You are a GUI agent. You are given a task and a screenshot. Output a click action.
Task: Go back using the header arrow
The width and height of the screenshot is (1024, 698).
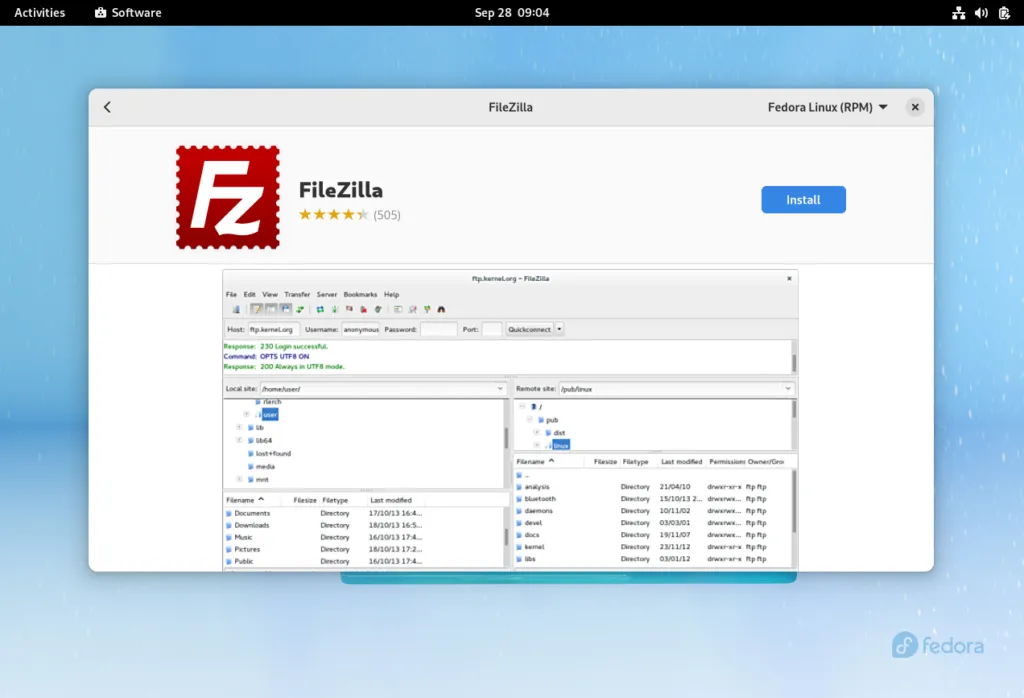point(107,107)
